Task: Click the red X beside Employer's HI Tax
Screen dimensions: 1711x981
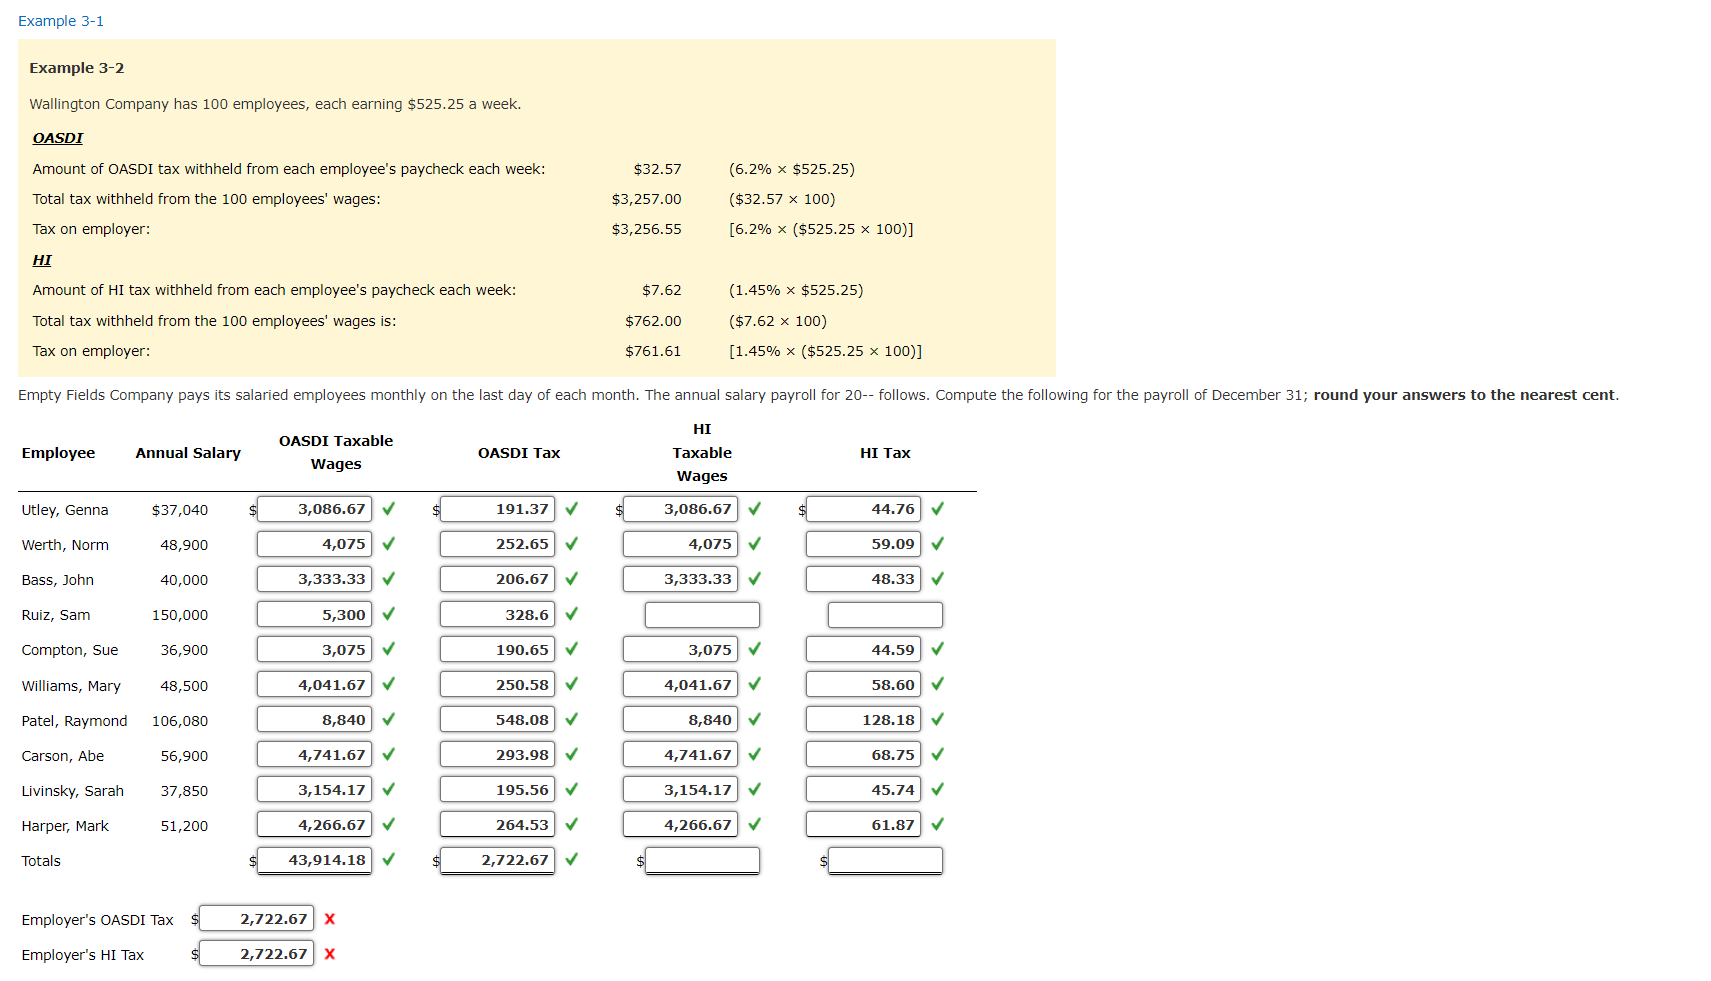Action: pos(329,954)
